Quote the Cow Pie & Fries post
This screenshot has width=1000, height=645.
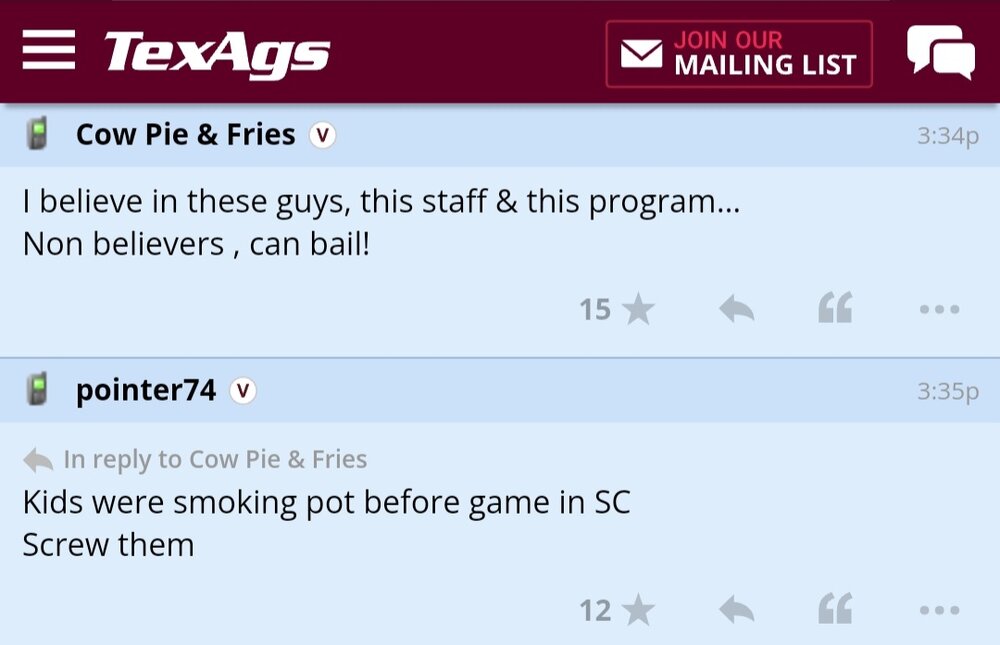tap(835, 309)
